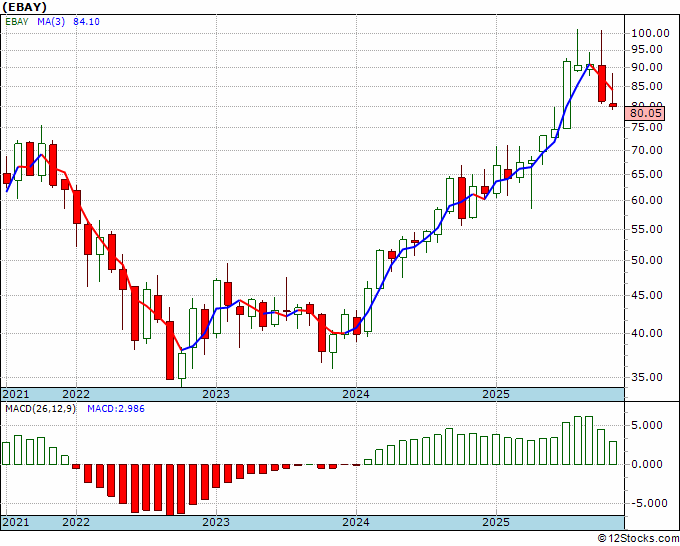Click the 2021 label on price chart axis

pos(16,394)
